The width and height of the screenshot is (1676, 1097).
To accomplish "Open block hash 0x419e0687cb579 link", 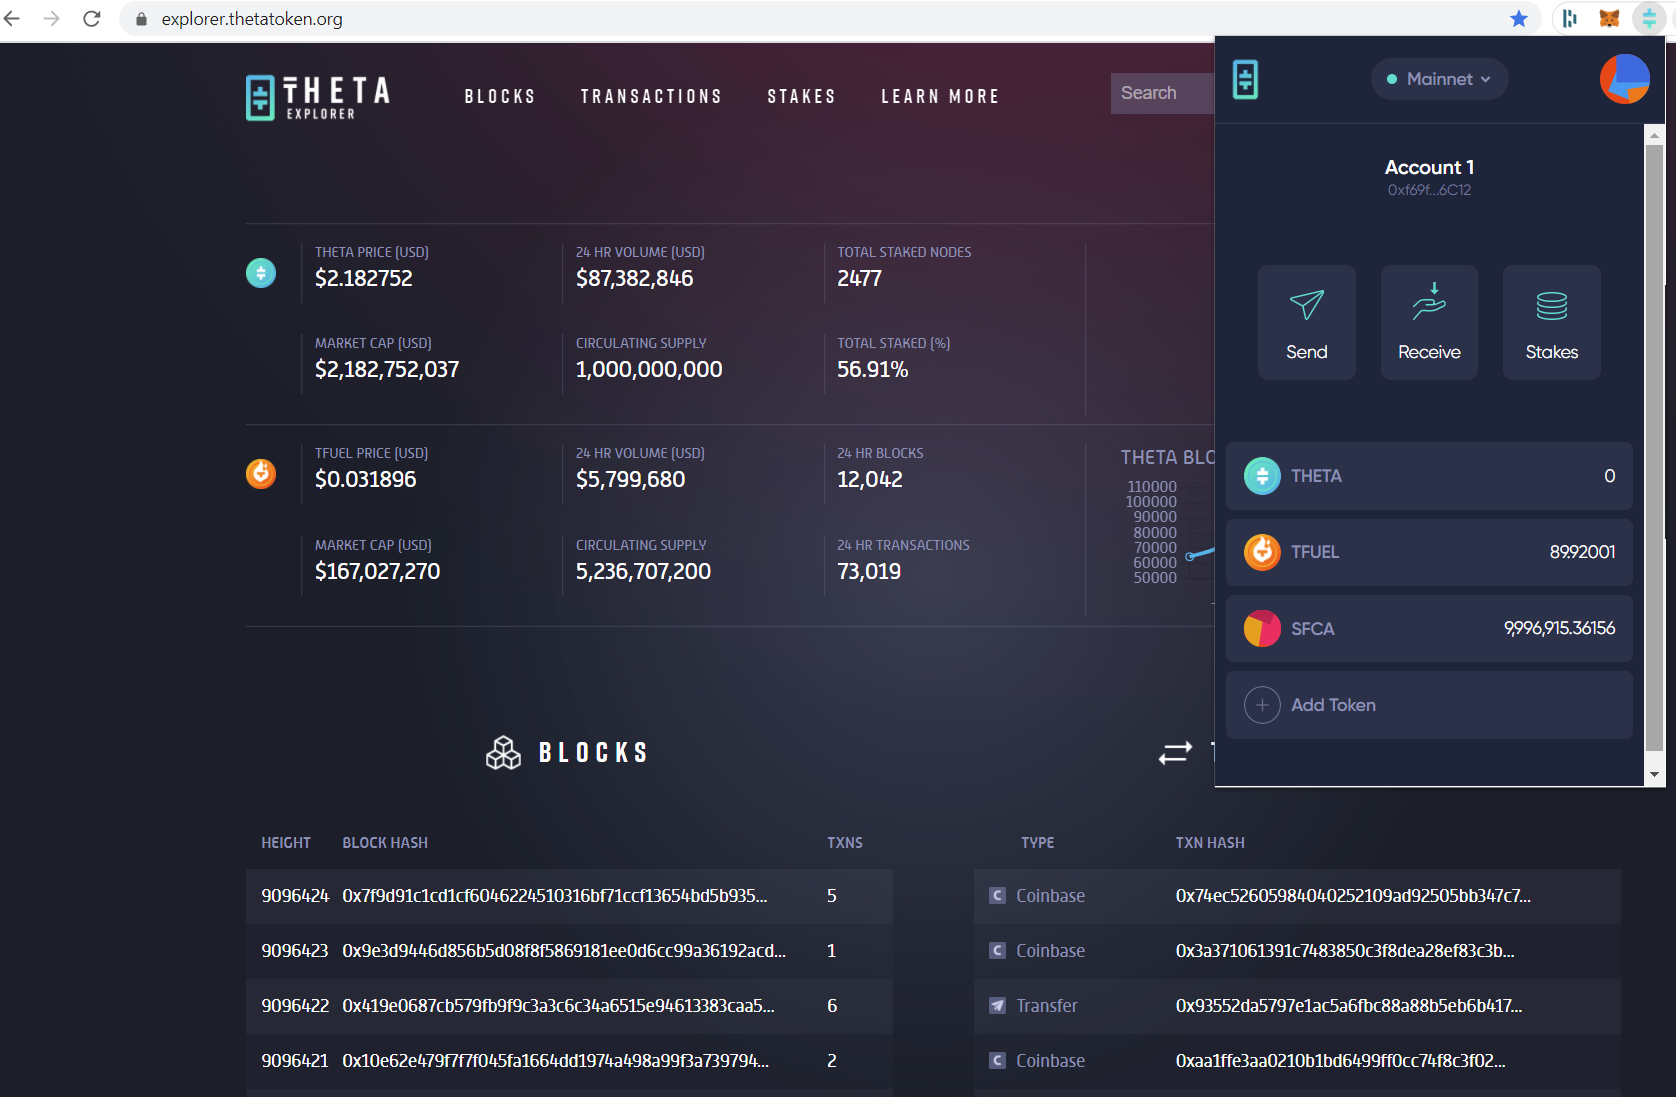I will (x=558, y=1005).
